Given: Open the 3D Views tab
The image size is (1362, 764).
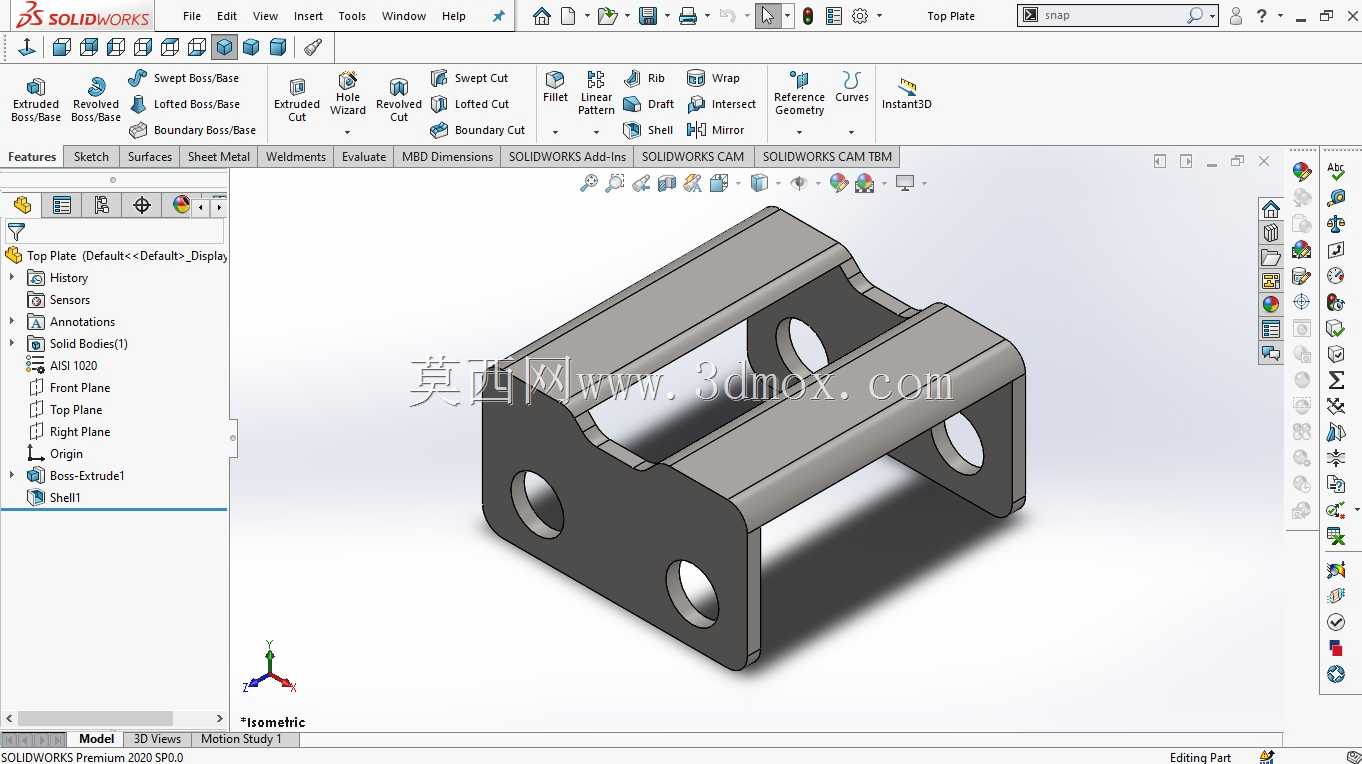Looking at the screenshot, I should [x=157, y=739].
